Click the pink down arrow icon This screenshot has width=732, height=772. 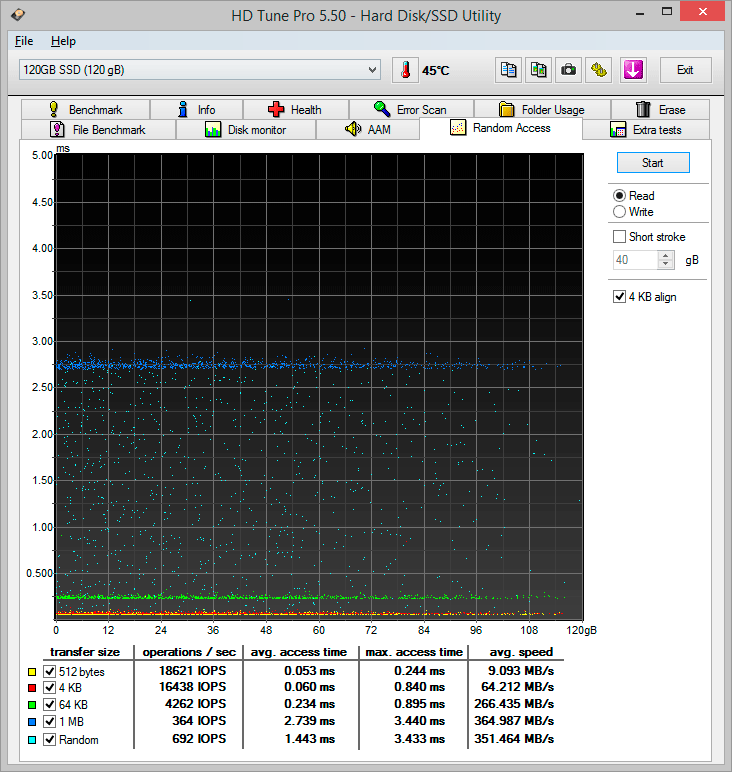pos(632,70)
